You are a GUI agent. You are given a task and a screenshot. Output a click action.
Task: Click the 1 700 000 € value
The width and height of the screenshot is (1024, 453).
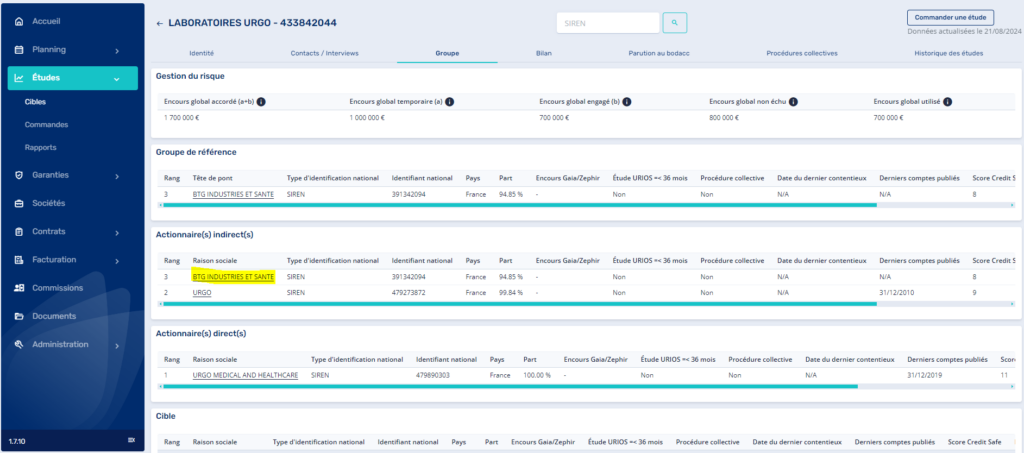coord(182,118)
